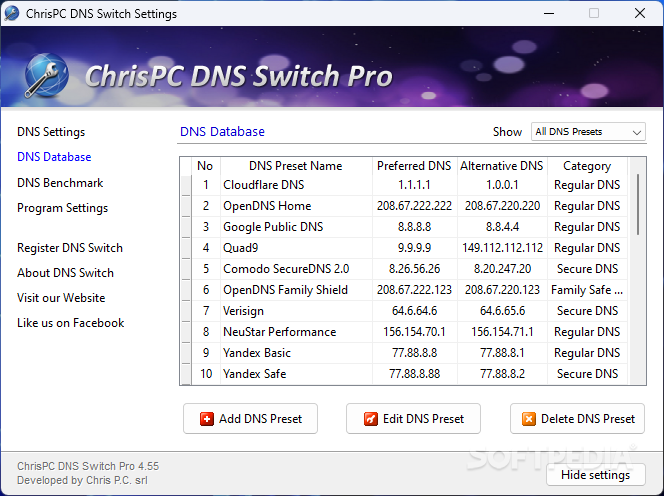Click alternative DNS 77.88.8.2

tap(502, 374)
